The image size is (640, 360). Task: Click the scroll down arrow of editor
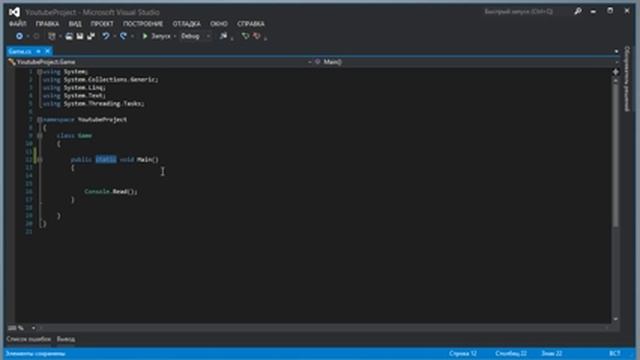click(x=616, y=319)
